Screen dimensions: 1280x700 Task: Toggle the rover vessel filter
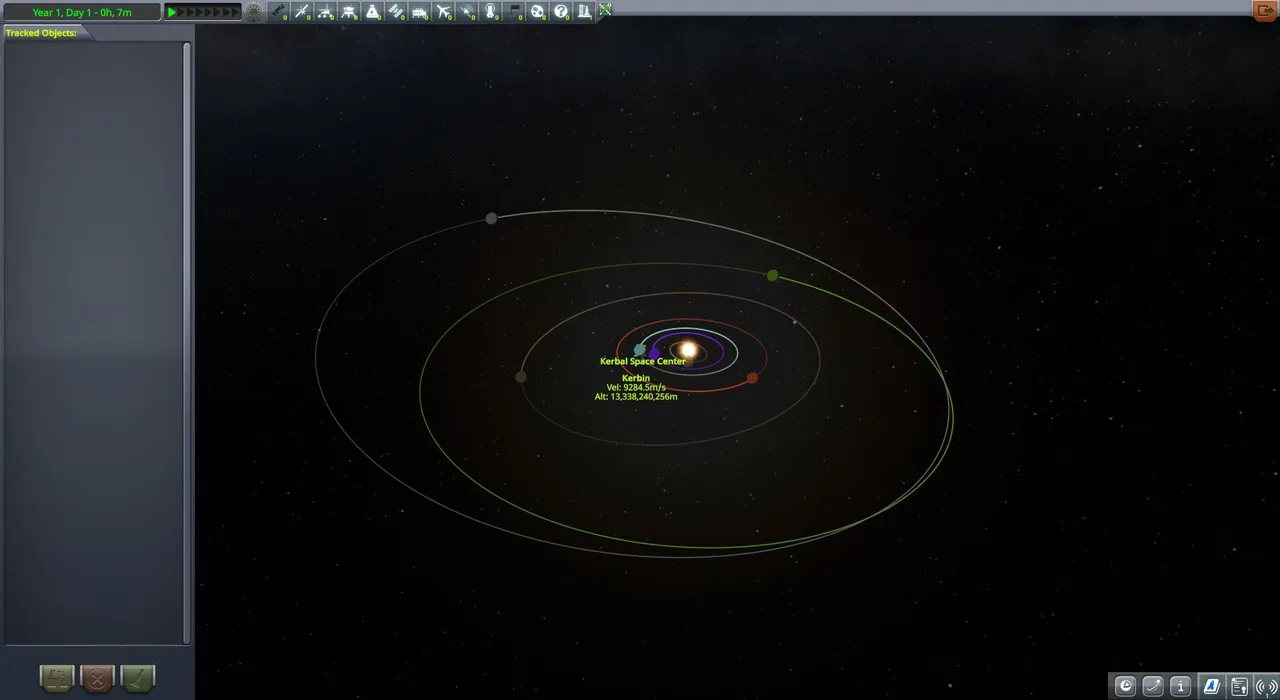pyautogui.click(x=326, y=12)
